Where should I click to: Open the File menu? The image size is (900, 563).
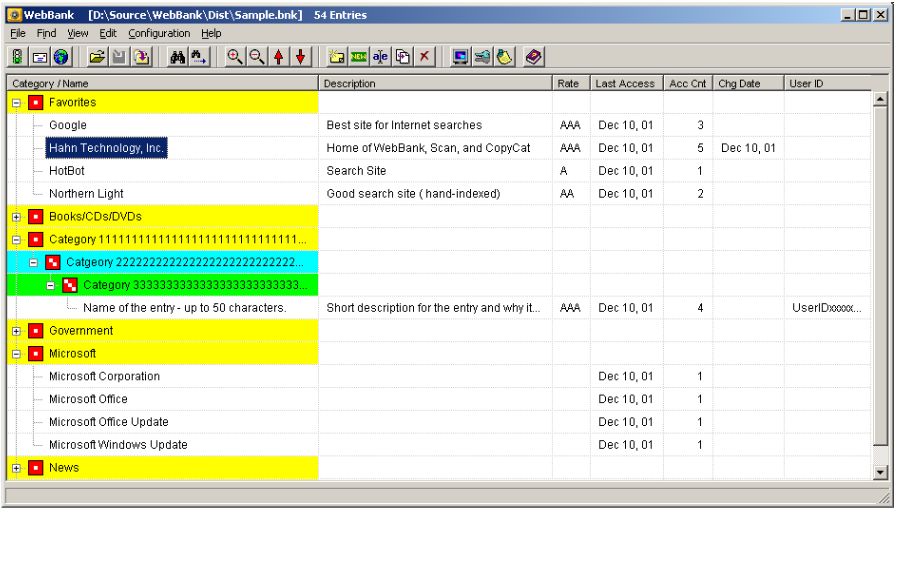click(18, 33)
